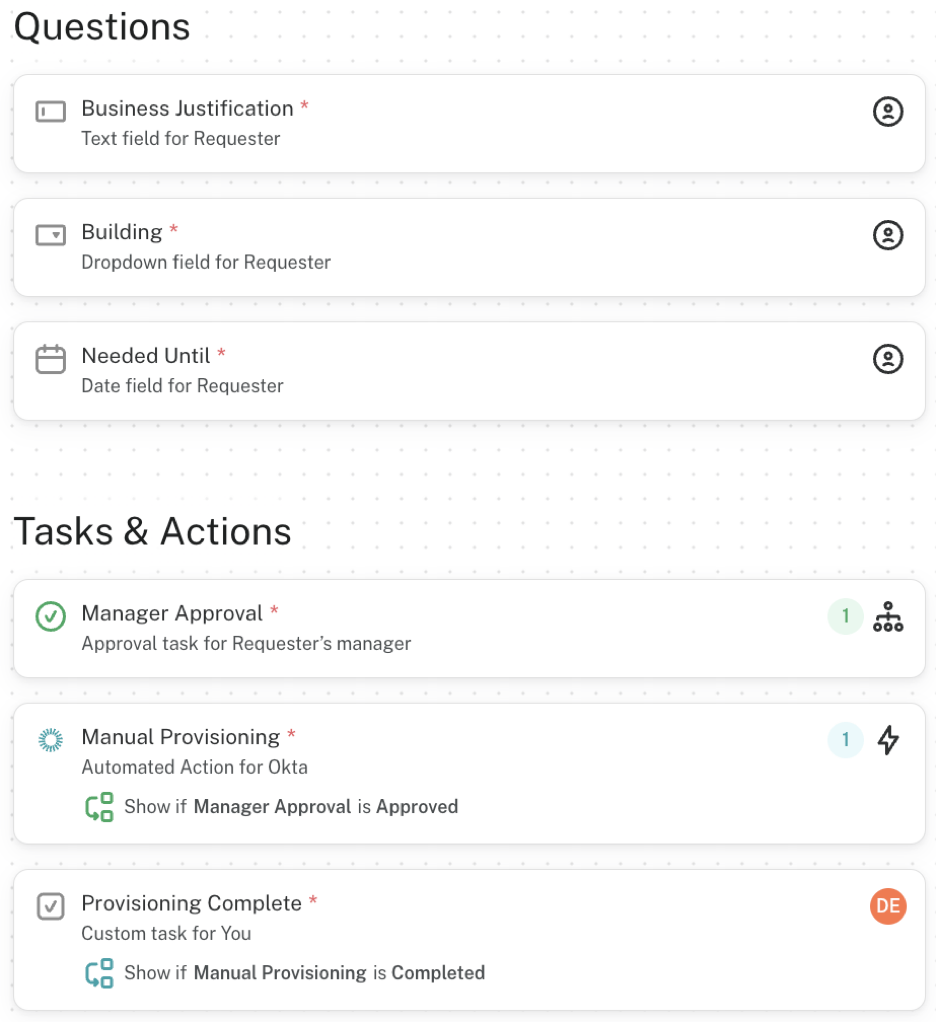Click the org hierarchy icon on Manager Approval

(x=887, y=616)
